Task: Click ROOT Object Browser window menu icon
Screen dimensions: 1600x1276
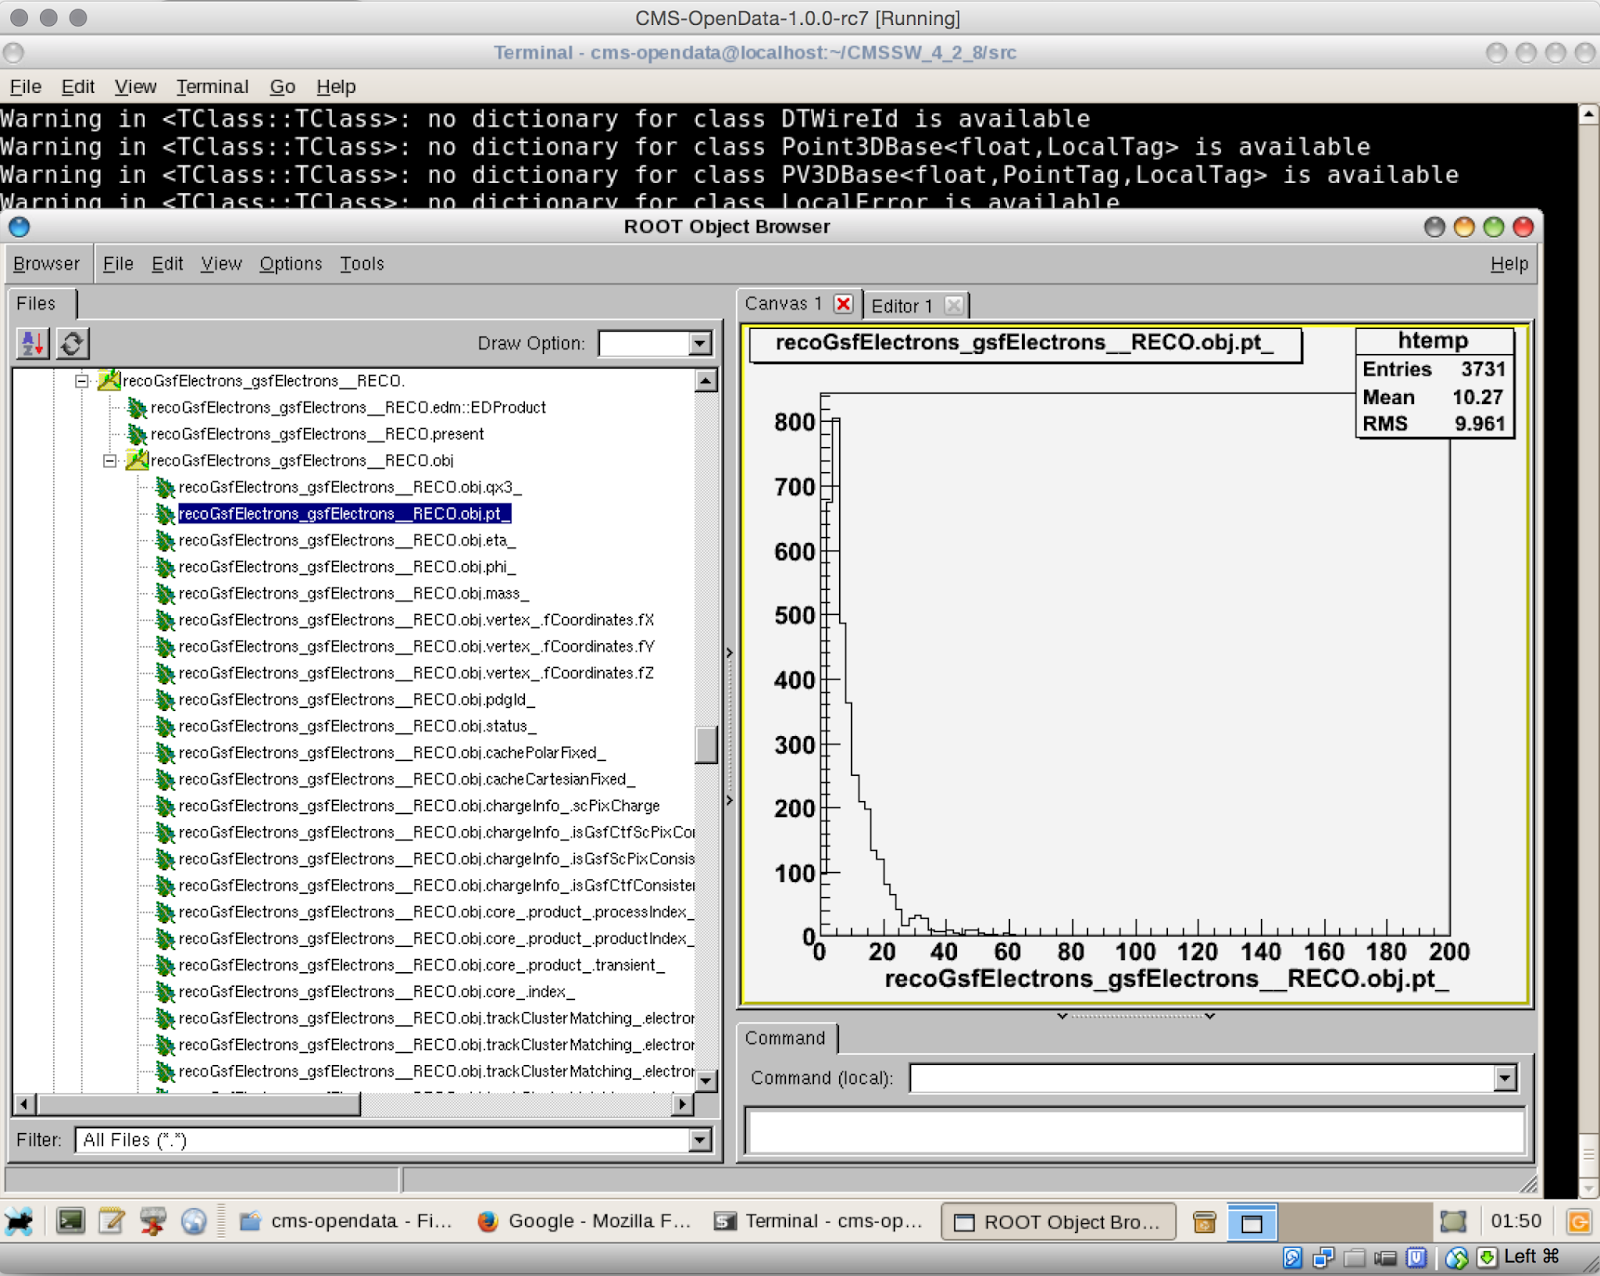Action: [x=19, y=227]
